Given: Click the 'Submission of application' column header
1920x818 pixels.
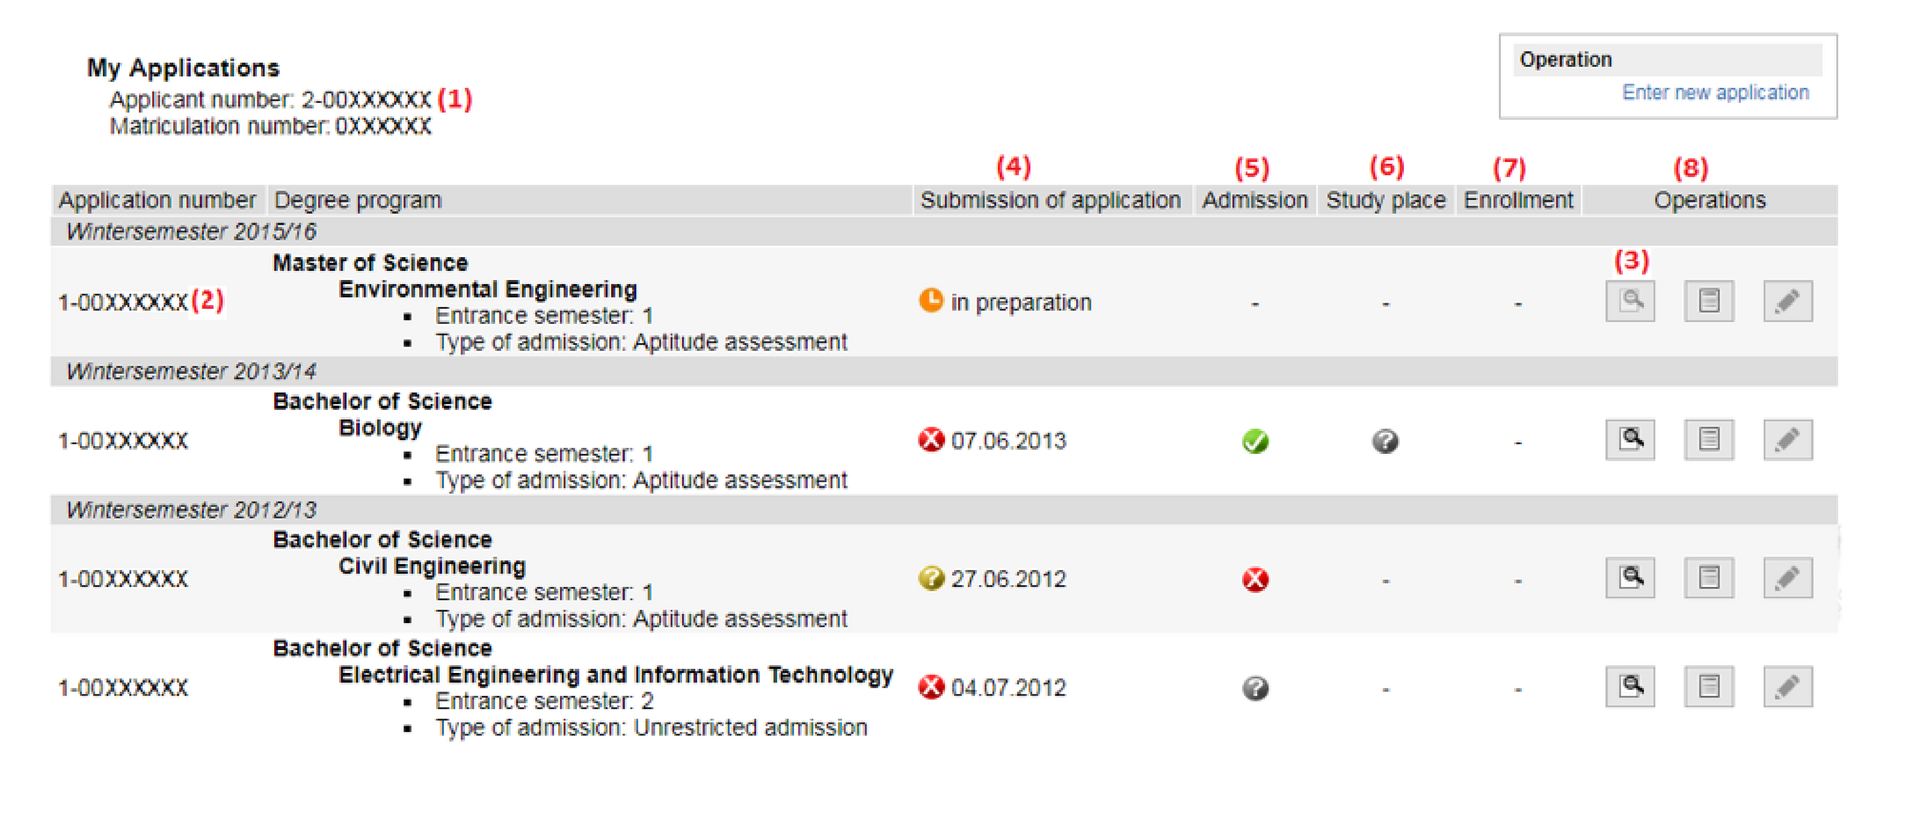Looking at the screenshot, I should (x=1050, y=200).
